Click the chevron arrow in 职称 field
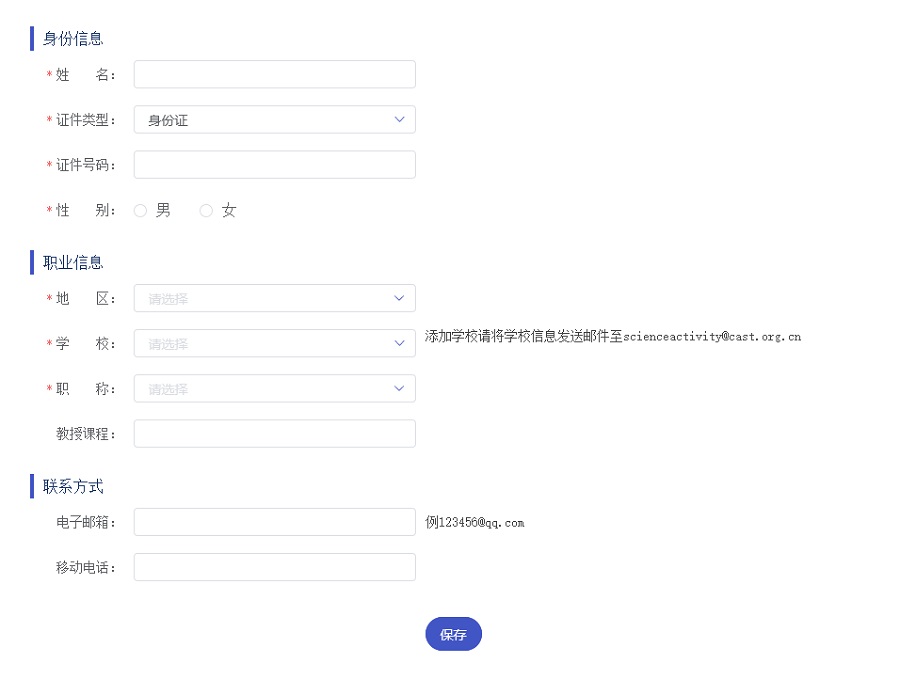The height and width of the screenshot is (679, 900). tap(399, 388)
